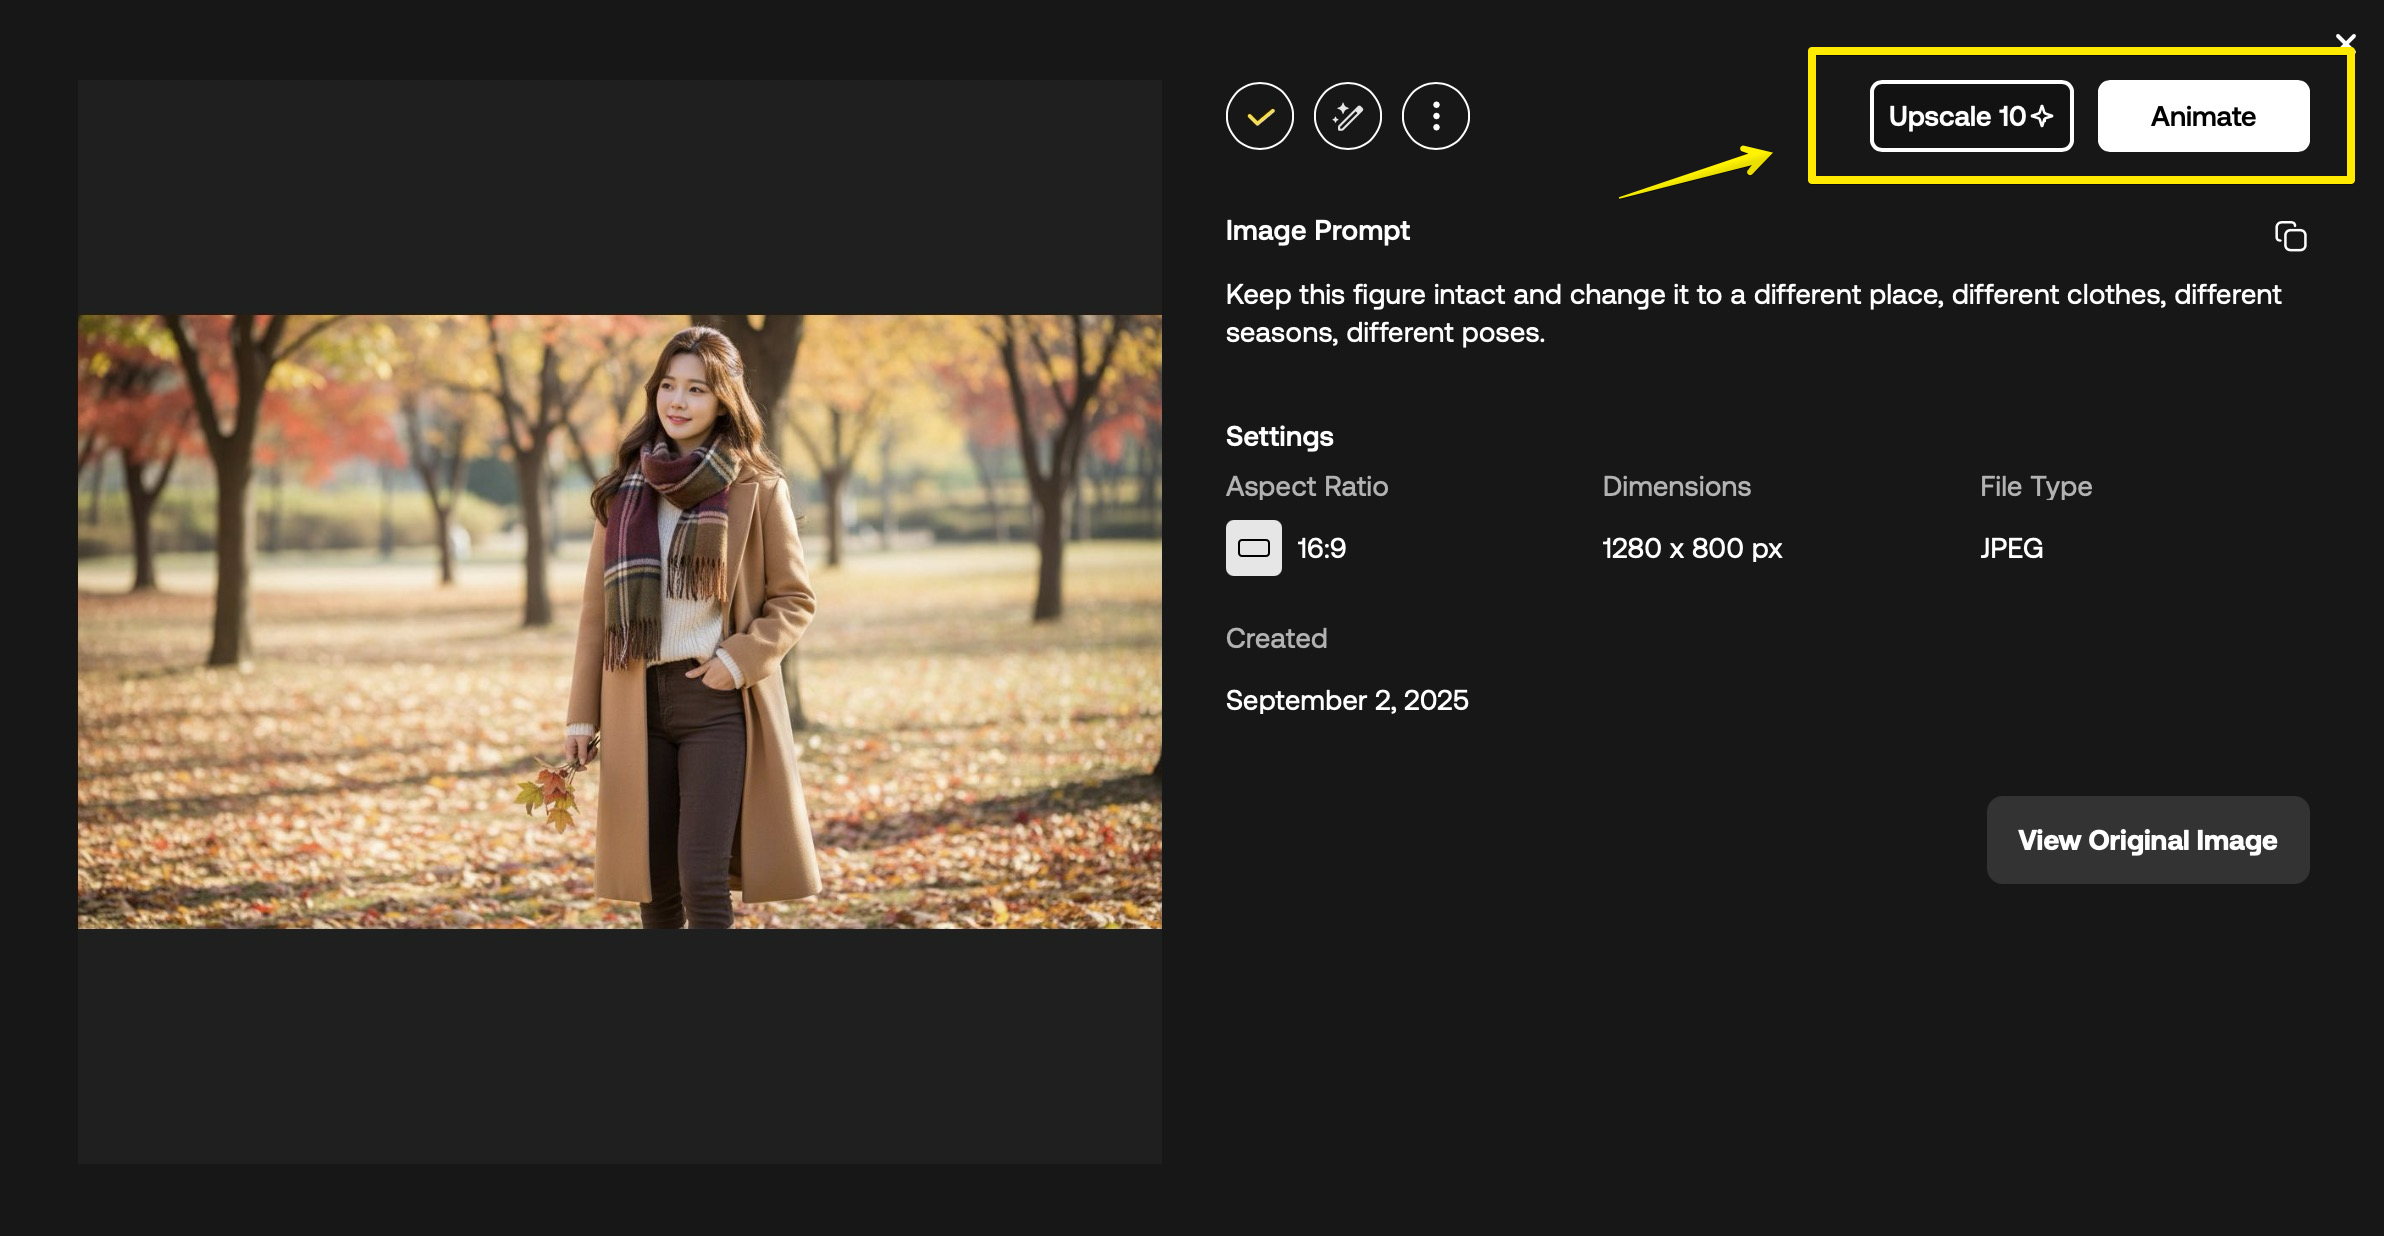Click the September 2, 2025 creation date
Screen dimensions: 2384x1236
(1346, 700)
